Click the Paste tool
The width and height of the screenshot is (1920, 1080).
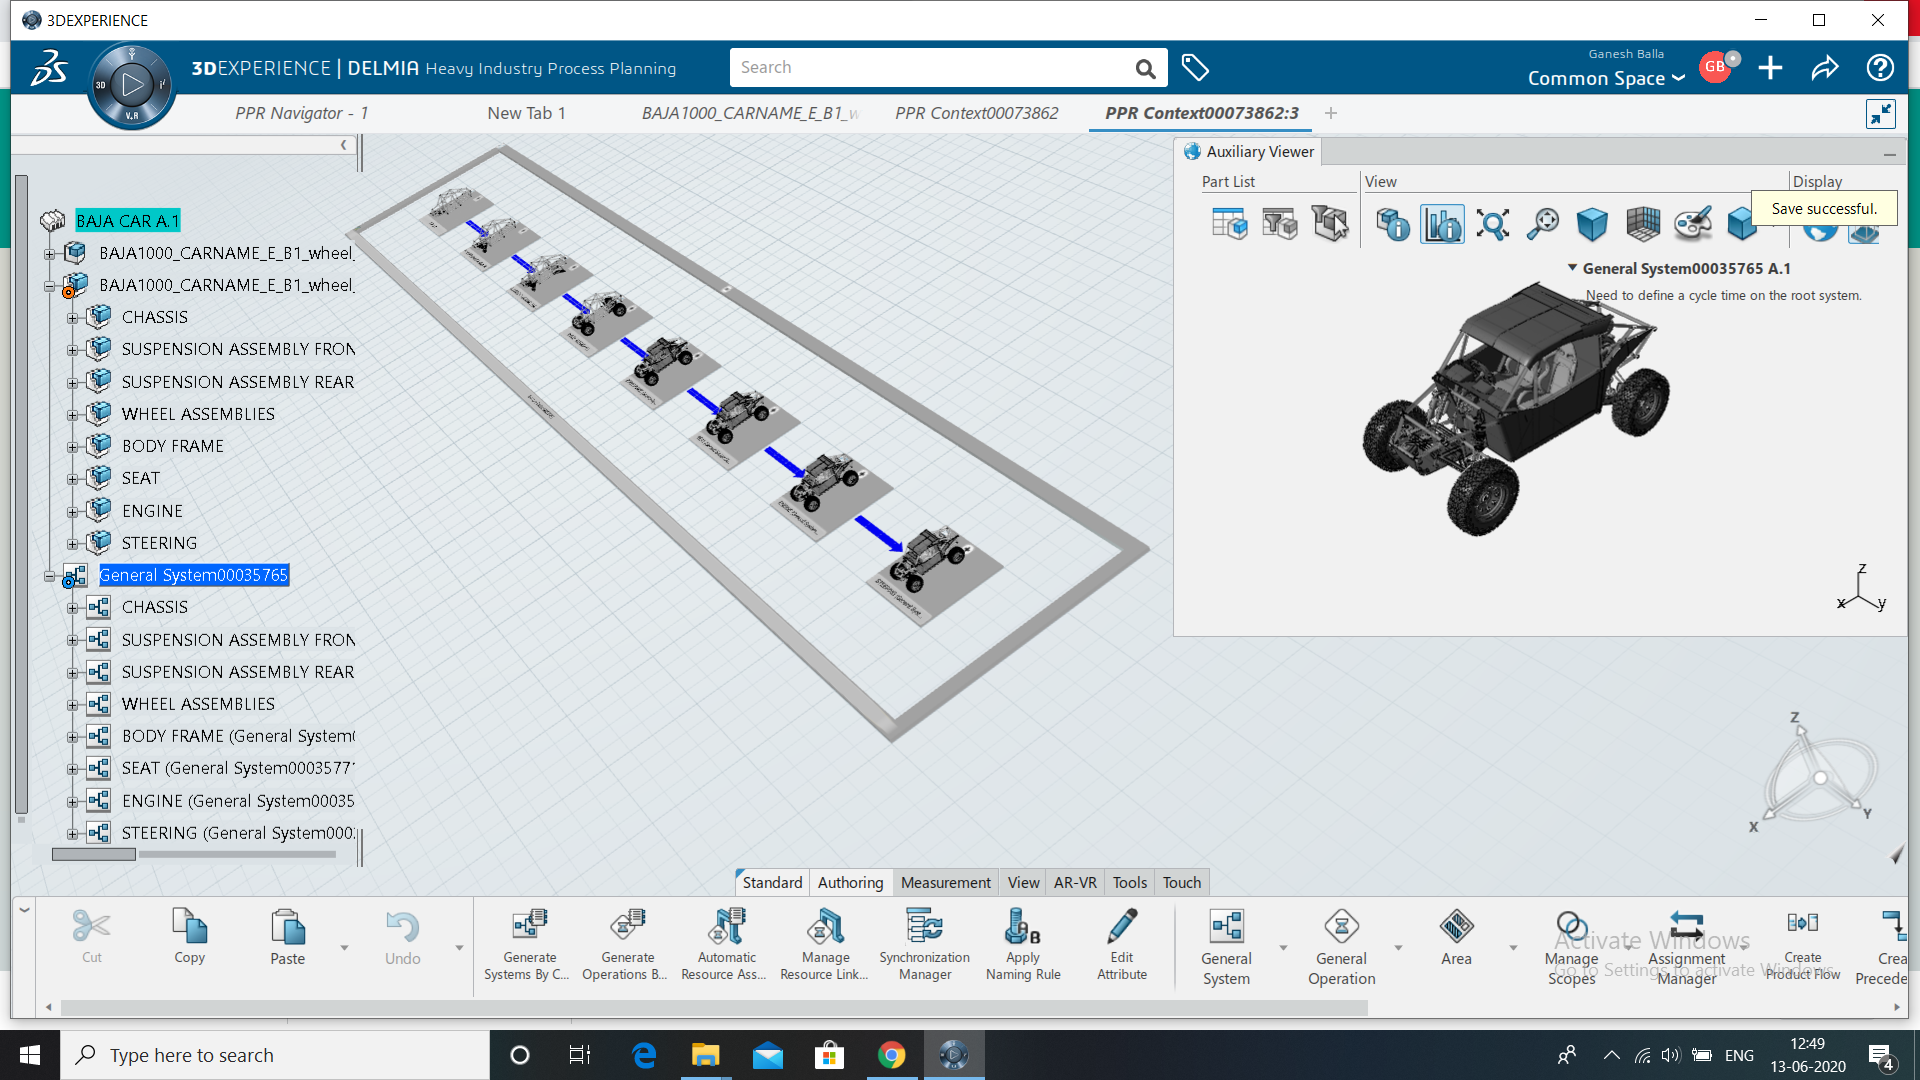288,937
